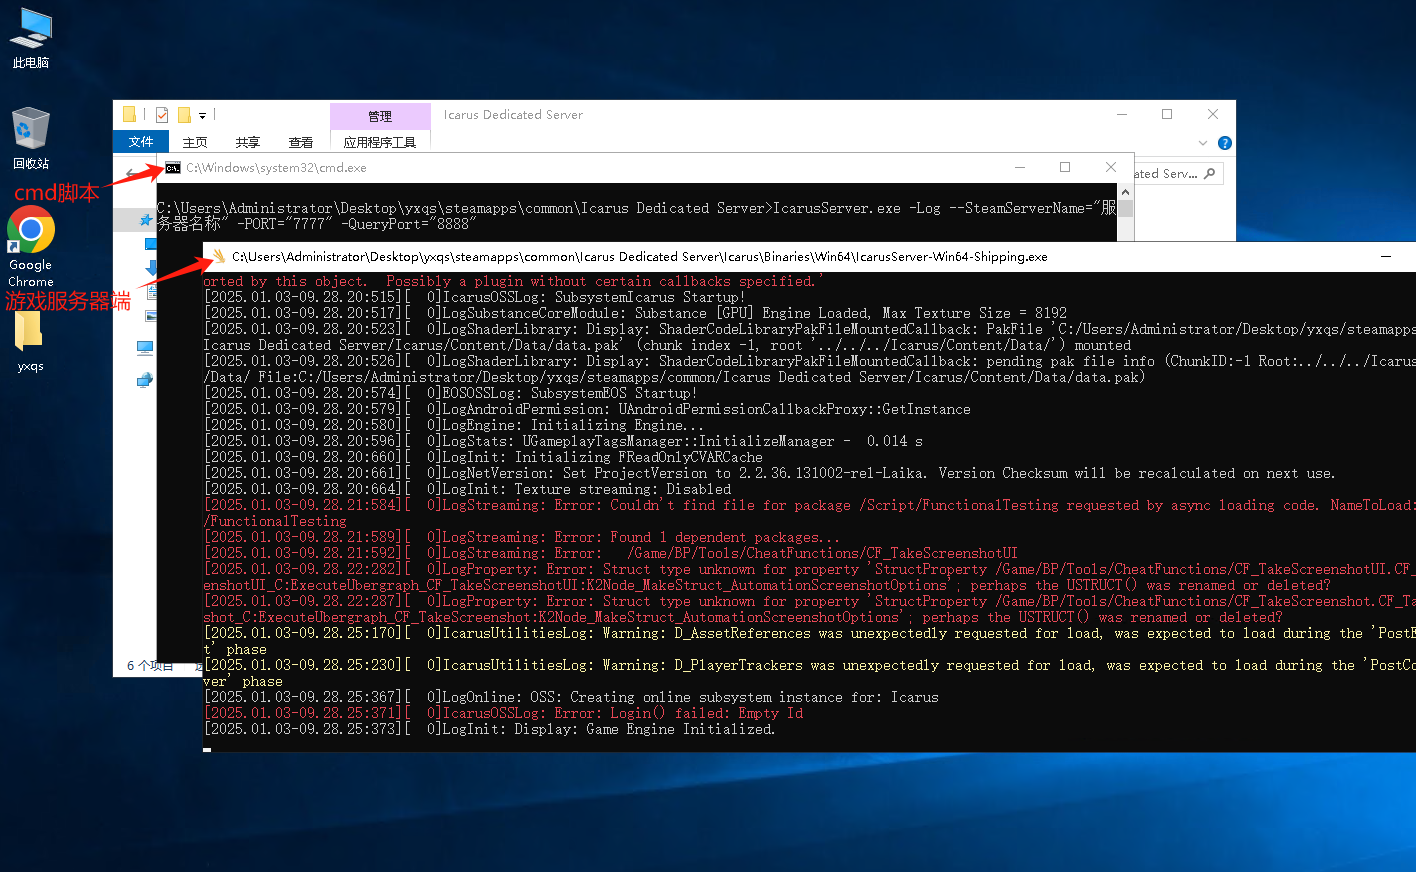Expand the Explorer ribbon chevron
Image resolution: width=1416 pixels, height=872 pixels.
(x=1203, y=143)
